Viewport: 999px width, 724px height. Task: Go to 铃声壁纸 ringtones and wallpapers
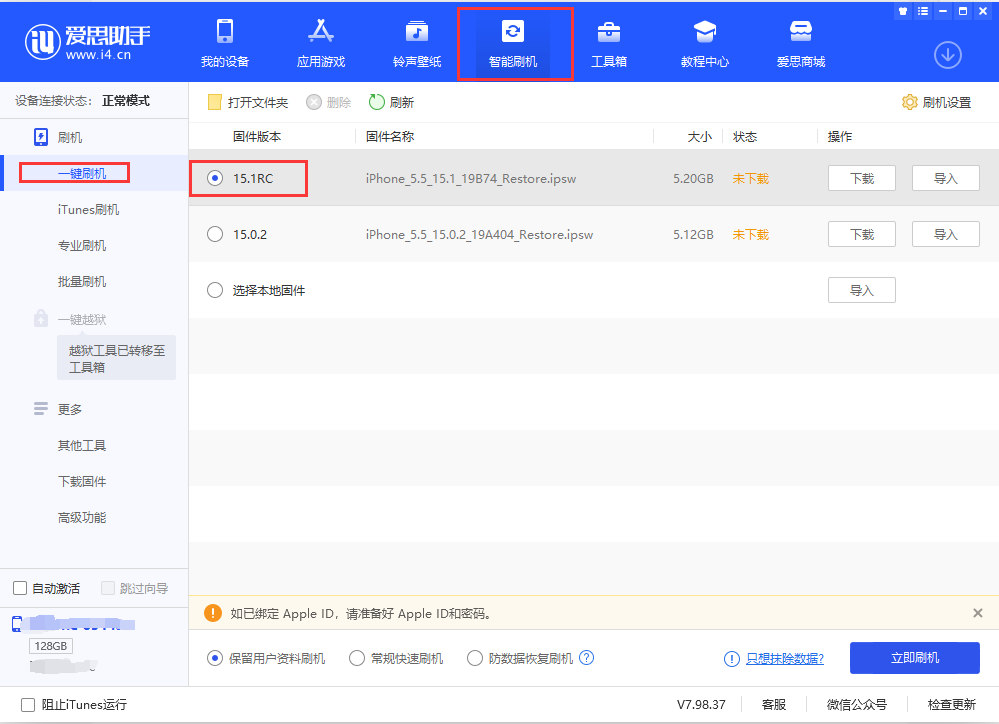point(417,43)
